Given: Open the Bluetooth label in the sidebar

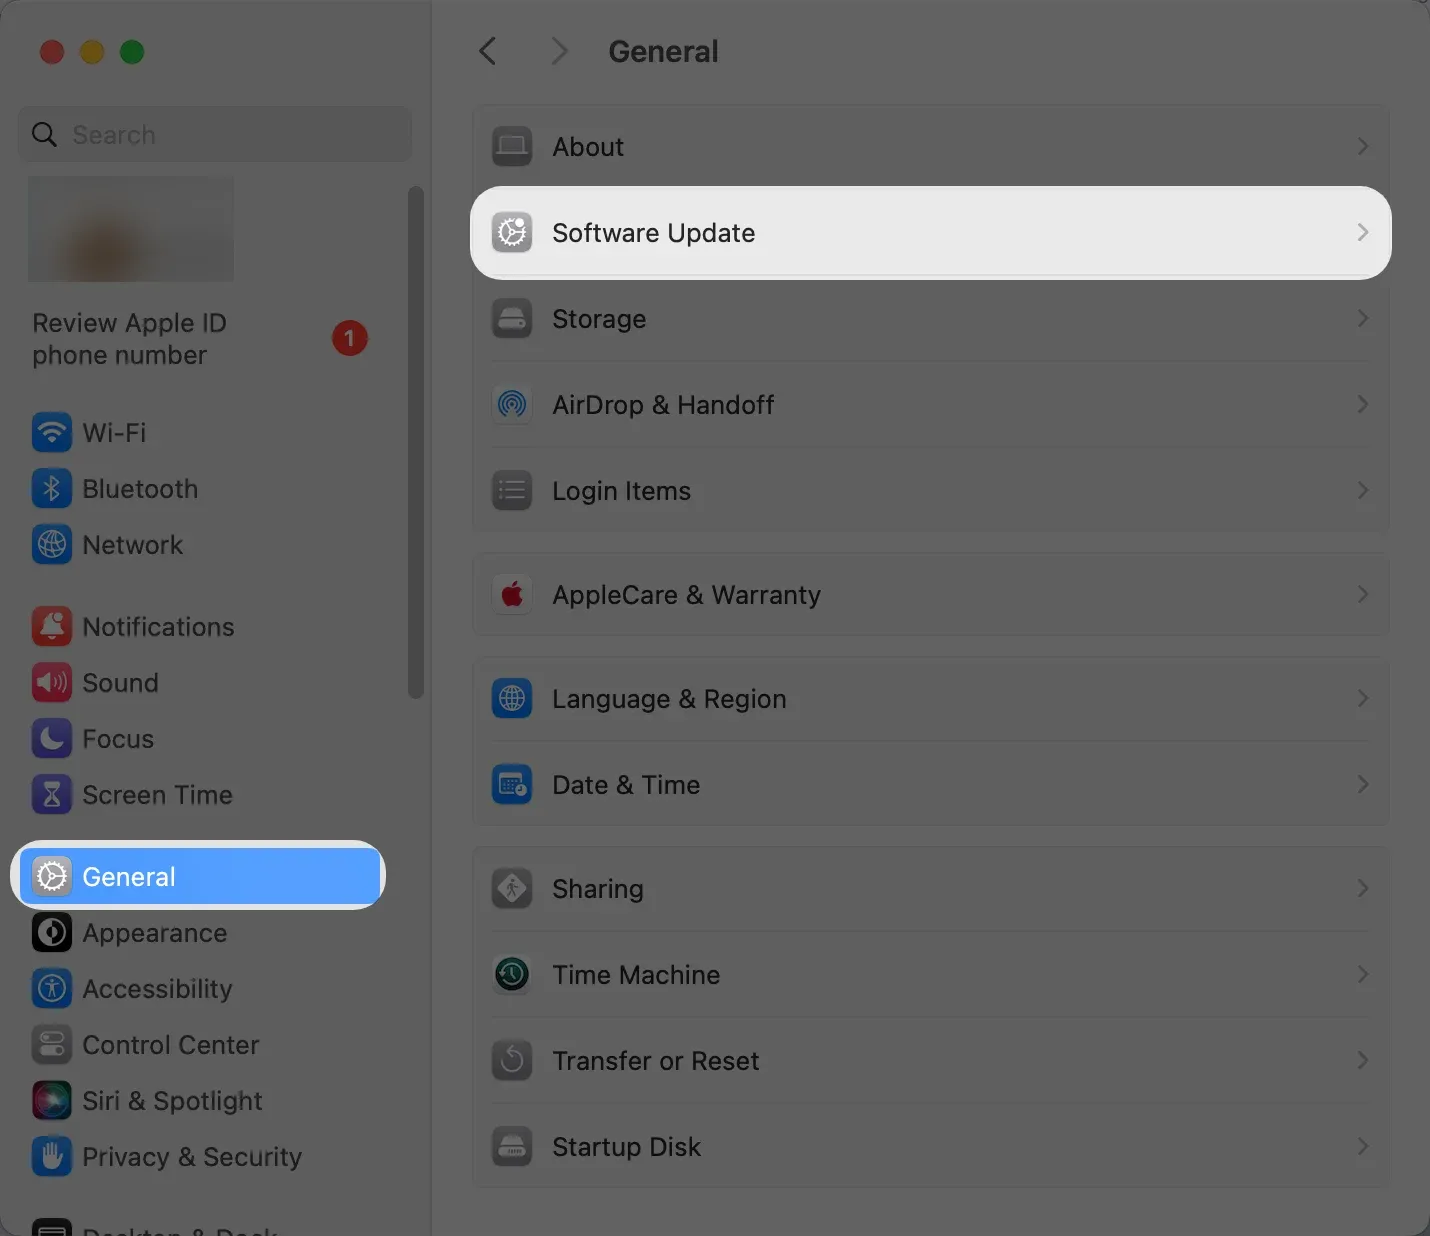Looking at the screenshot, I should (x=140, y=489).
